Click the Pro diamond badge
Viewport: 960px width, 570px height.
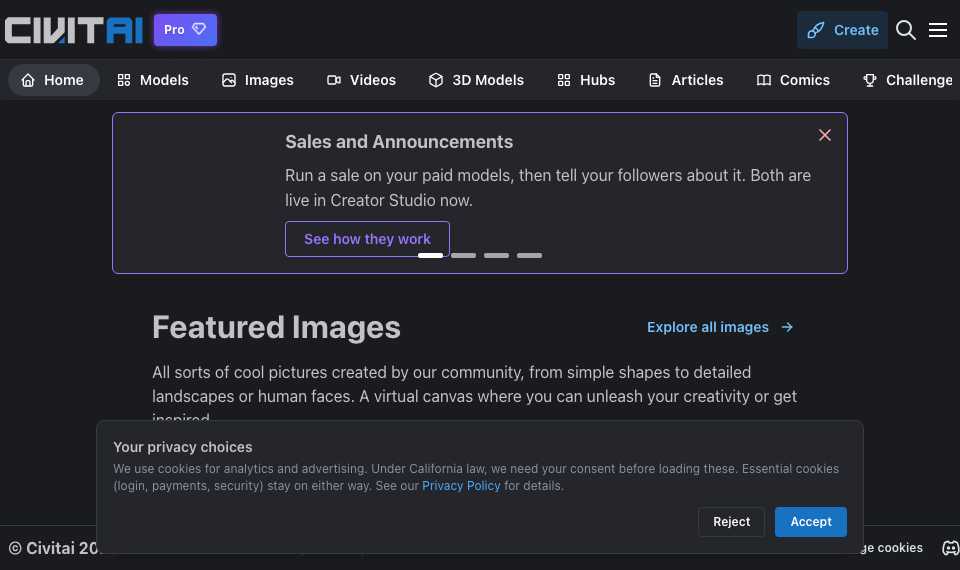click(x=185, y=29)
